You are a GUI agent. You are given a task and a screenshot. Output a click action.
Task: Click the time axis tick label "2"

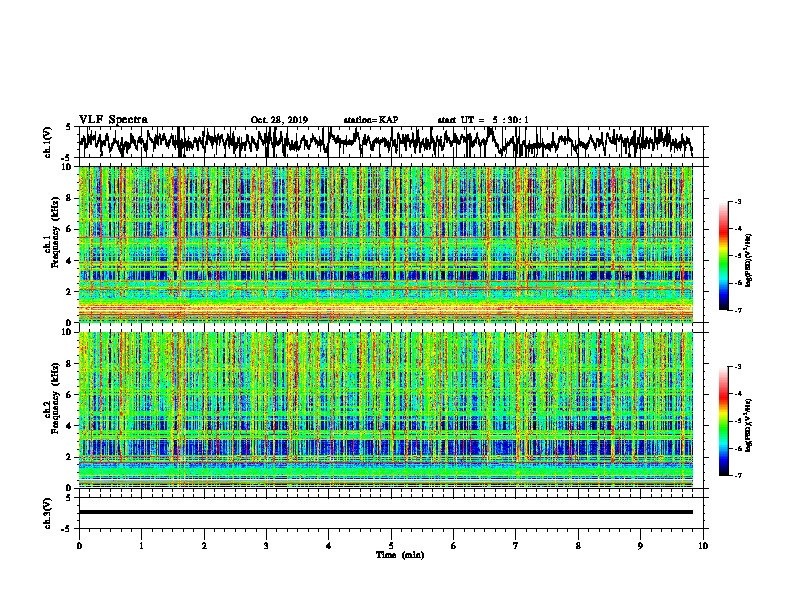coord(204,546)
